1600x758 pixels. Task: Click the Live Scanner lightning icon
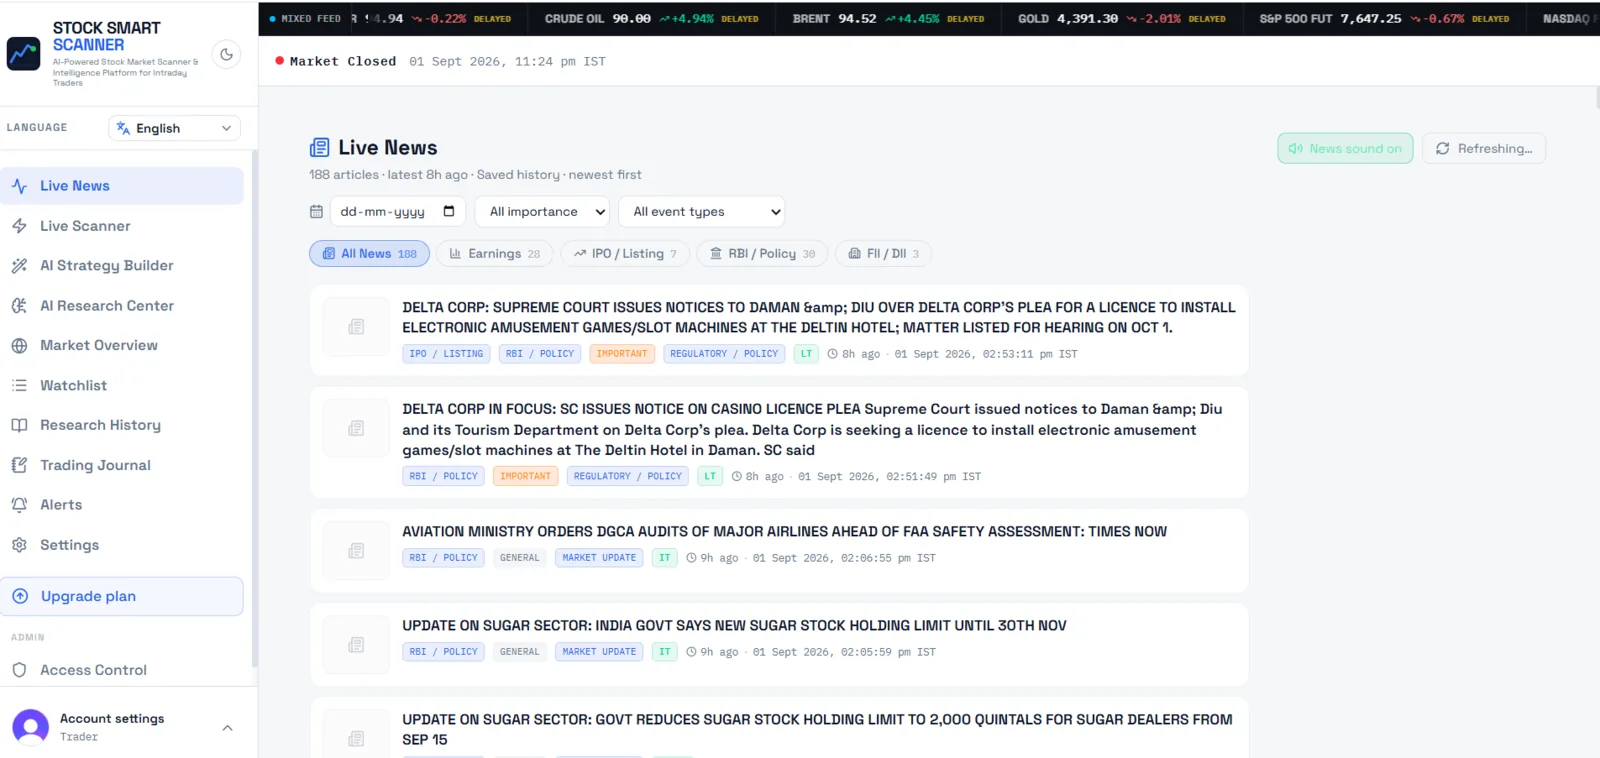(19, 226)
